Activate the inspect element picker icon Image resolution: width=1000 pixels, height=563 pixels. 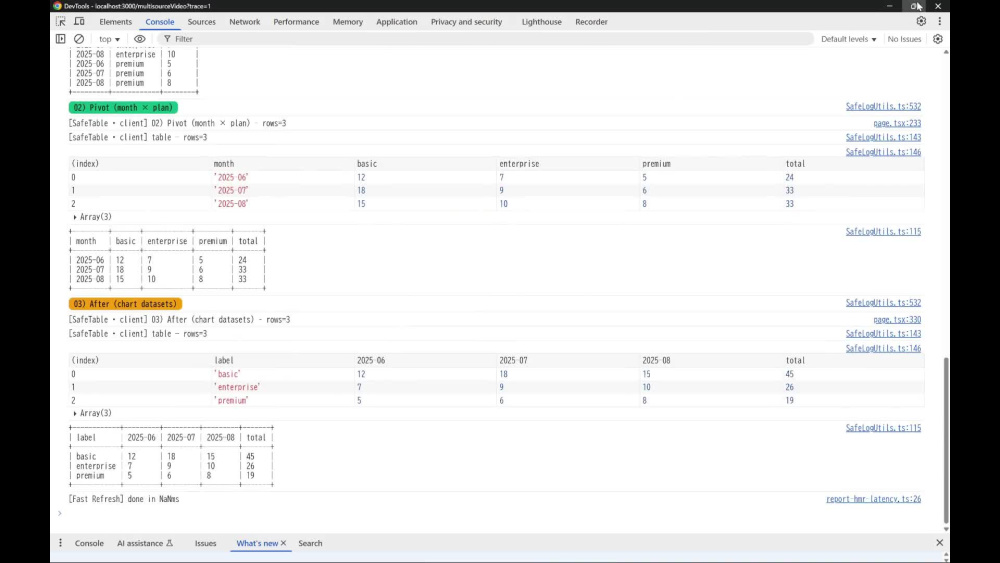[x=61, y=22]
